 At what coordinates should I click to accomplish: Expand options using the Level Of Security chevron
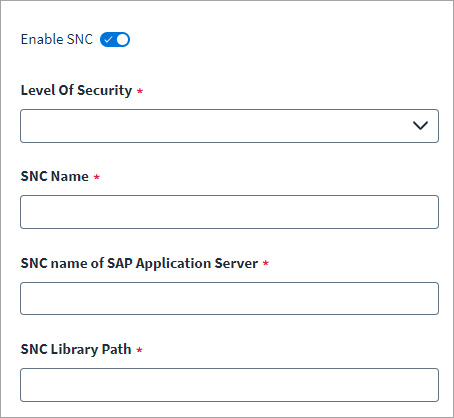tap(420, 126)
